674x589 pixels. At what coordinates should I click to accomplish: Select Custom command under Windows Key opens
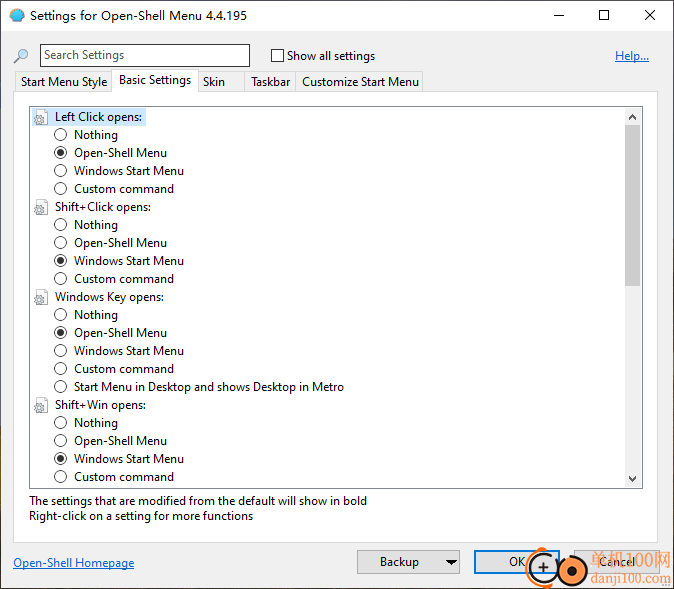61,369
